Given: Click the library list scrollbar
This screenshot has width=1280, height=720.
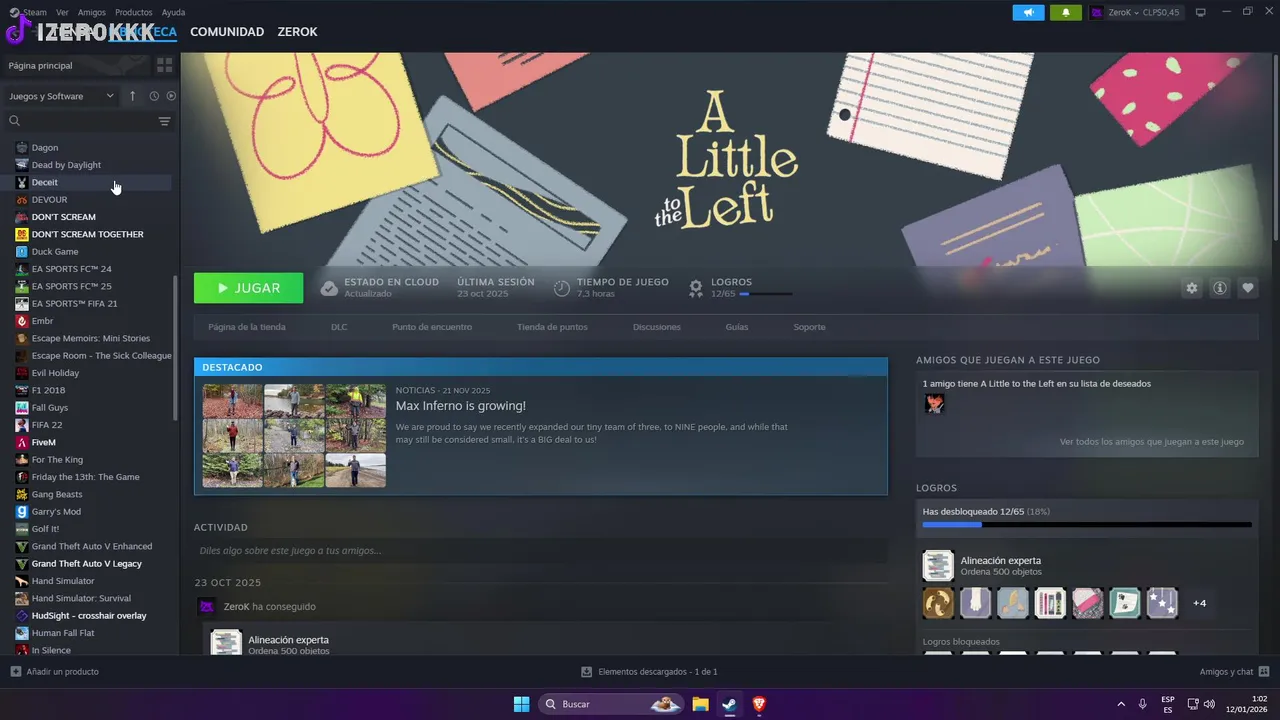Looking at the screenshot, I should [176, 347].
